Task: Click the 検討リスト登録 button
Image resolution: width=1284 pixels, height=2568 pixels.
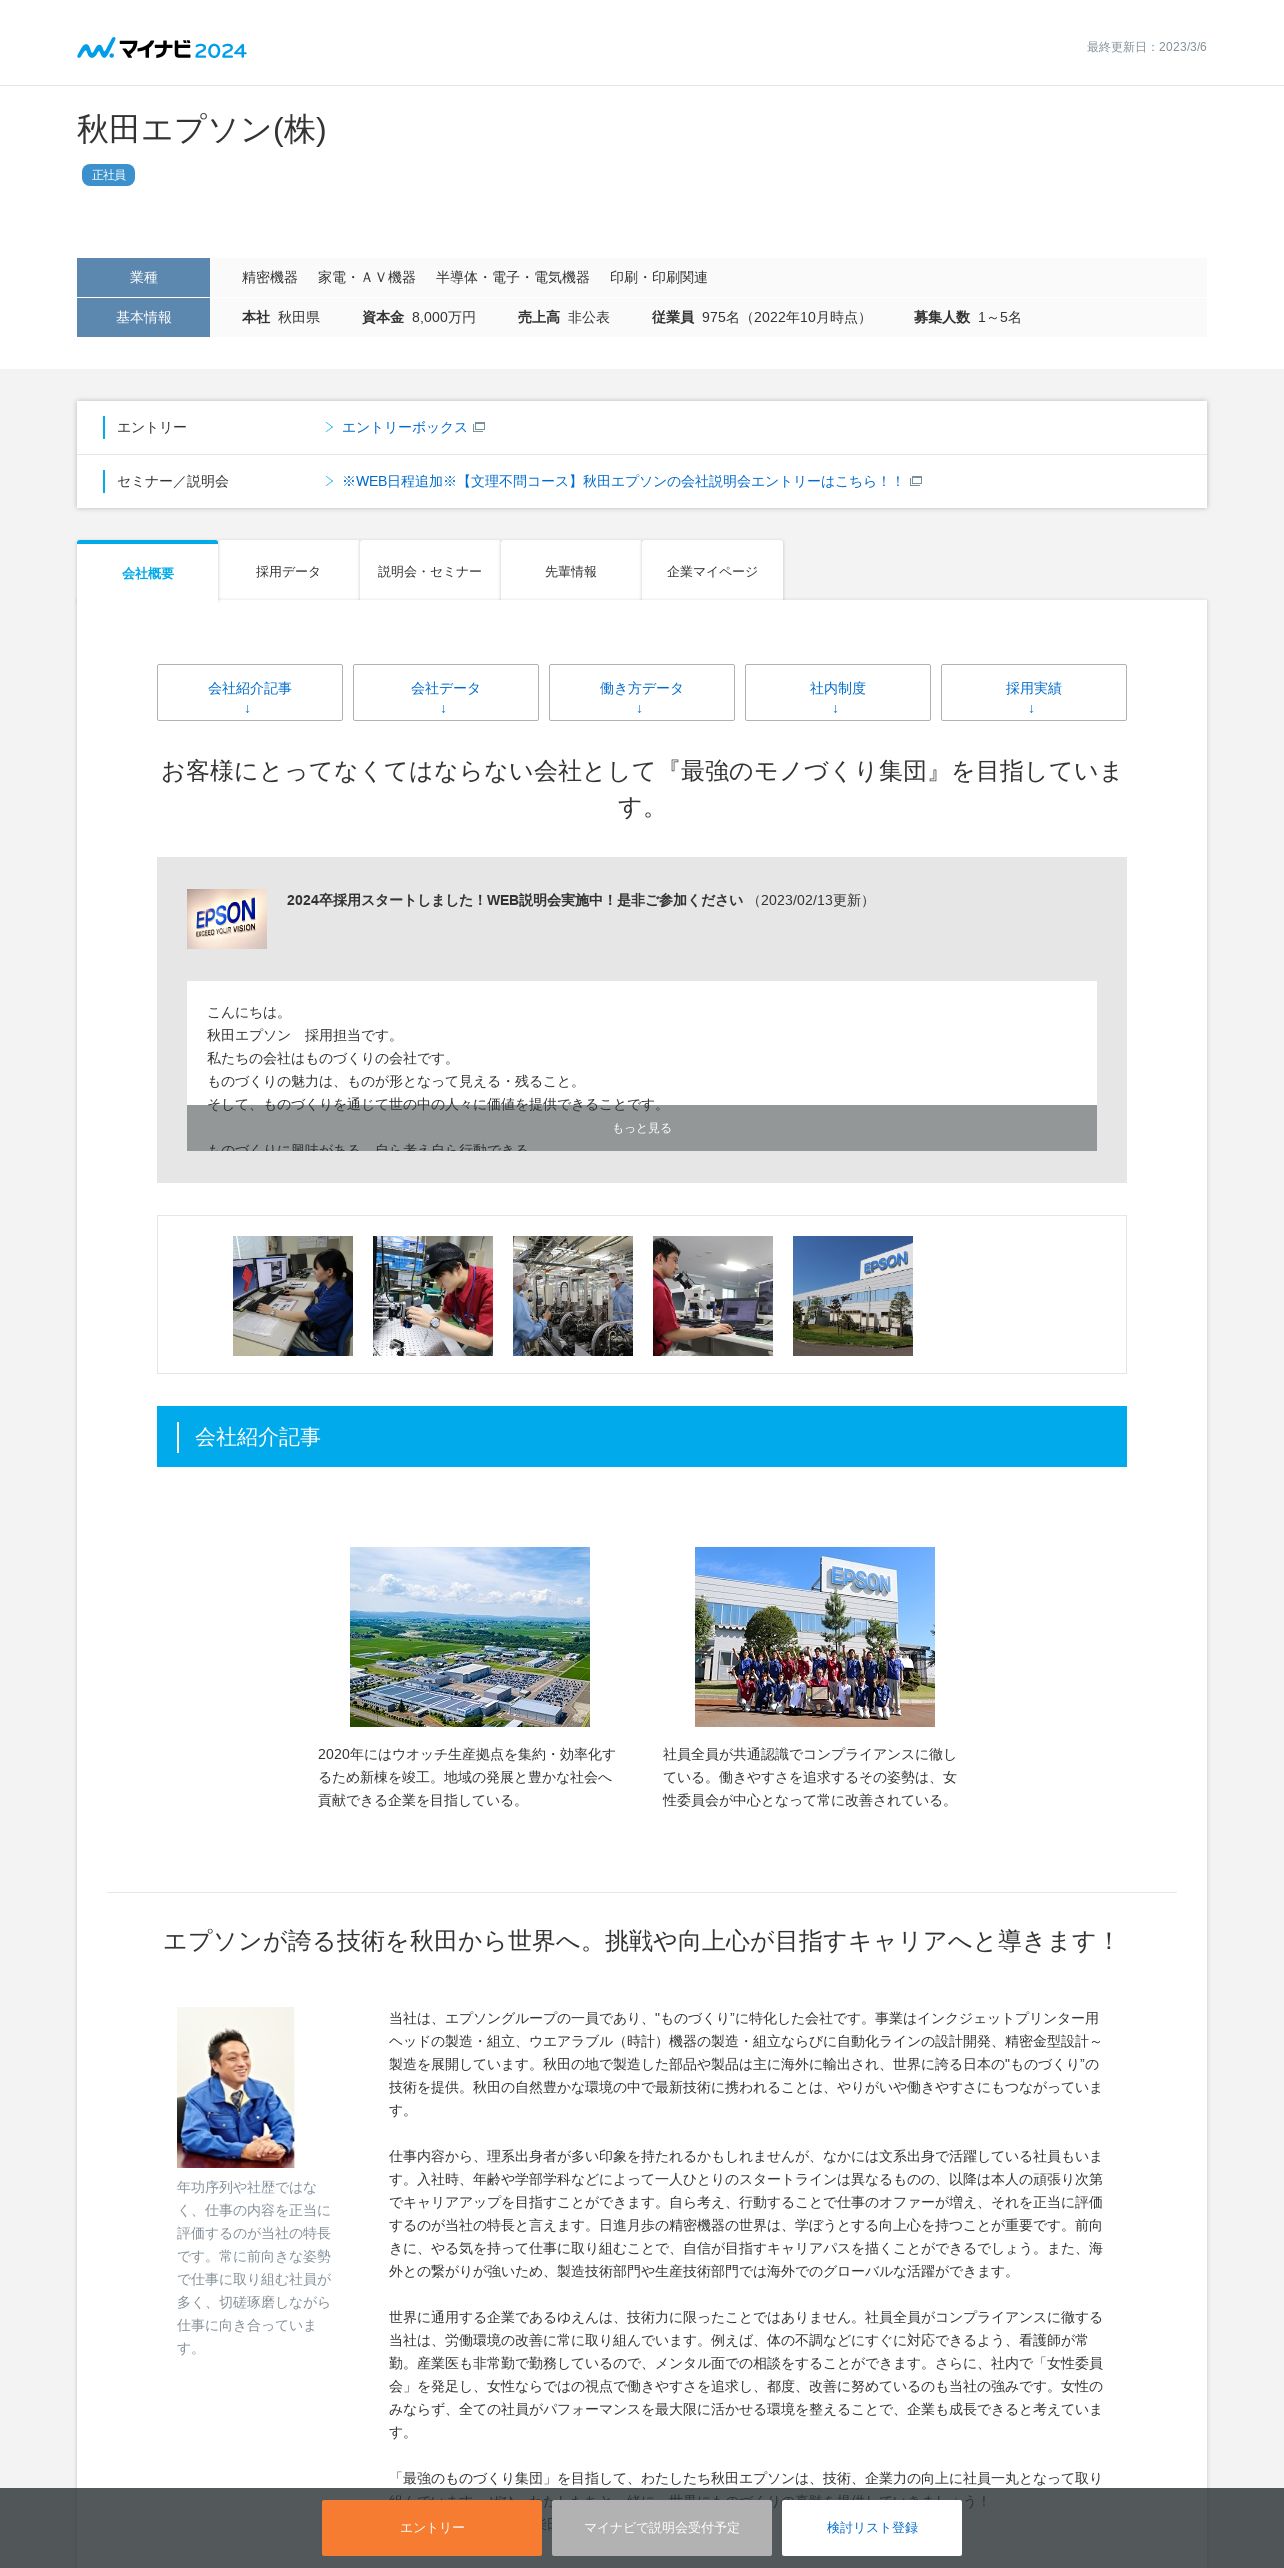Action: pos(872,2528)
